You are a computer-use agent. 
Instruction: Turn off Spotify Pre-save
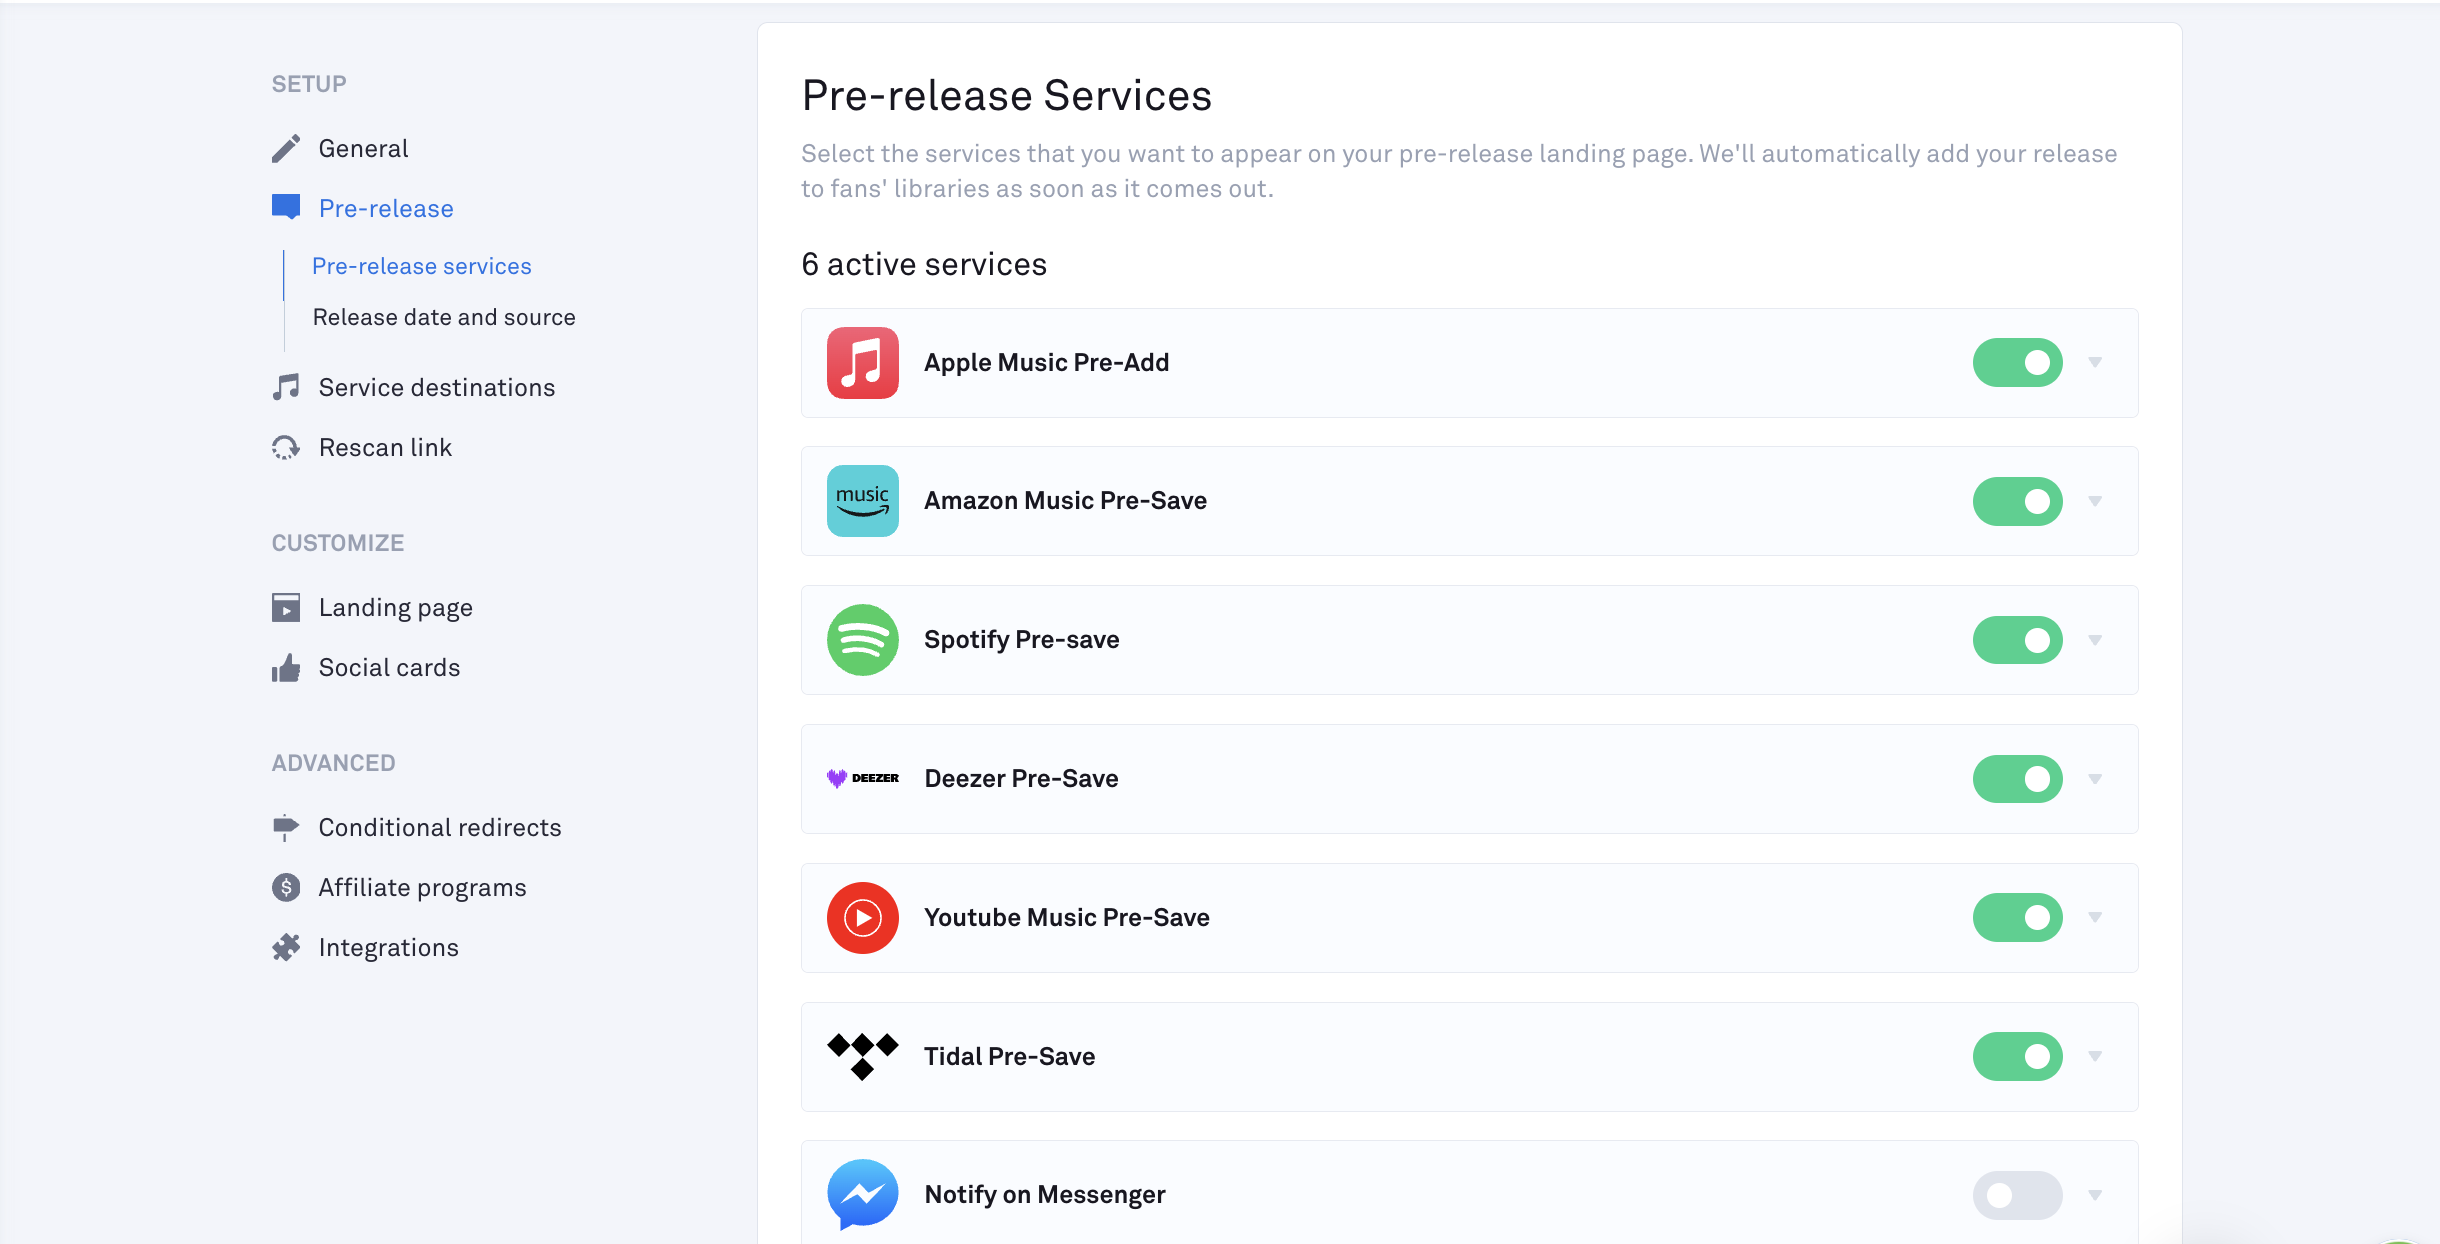tap(2018, 640)
